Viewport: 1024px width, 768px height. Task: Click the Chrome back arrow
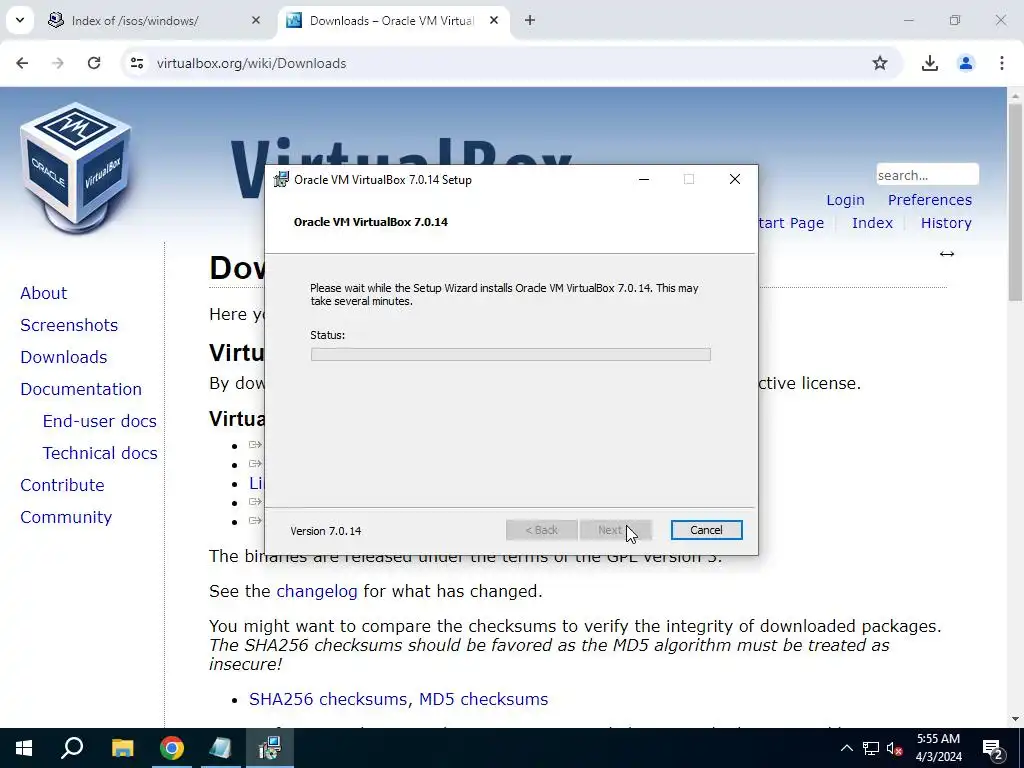tap(22, 63)
